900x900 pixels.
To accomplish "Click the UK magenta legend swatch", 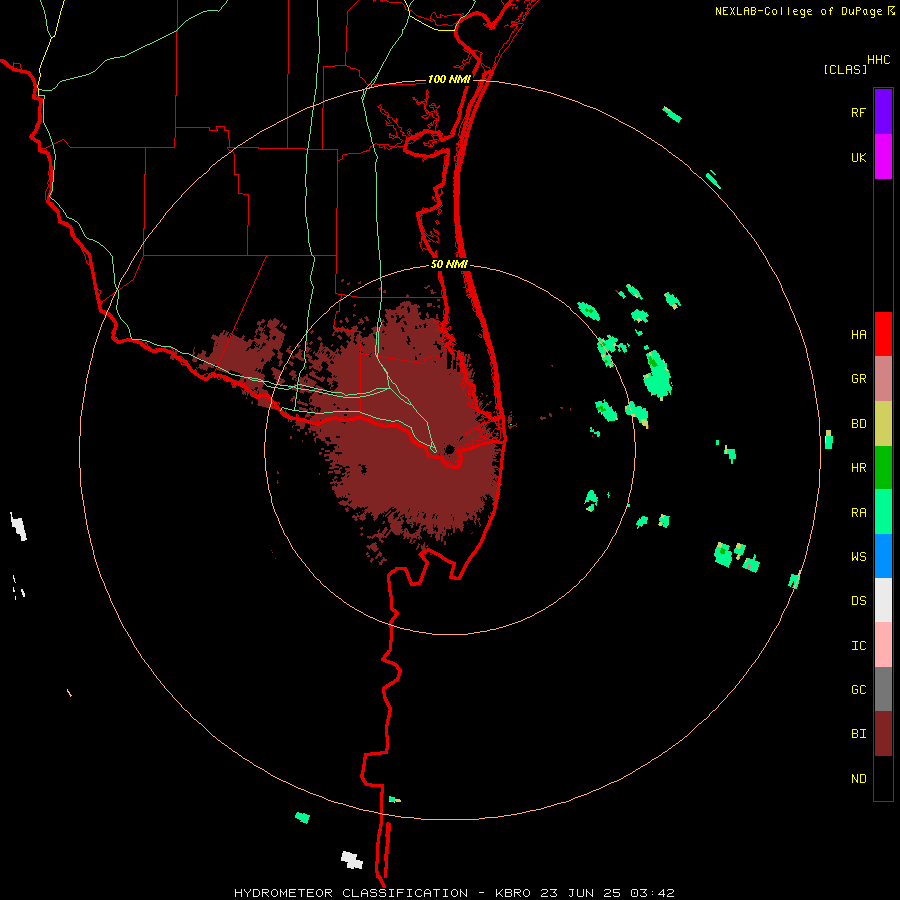I will click(883, 157).
